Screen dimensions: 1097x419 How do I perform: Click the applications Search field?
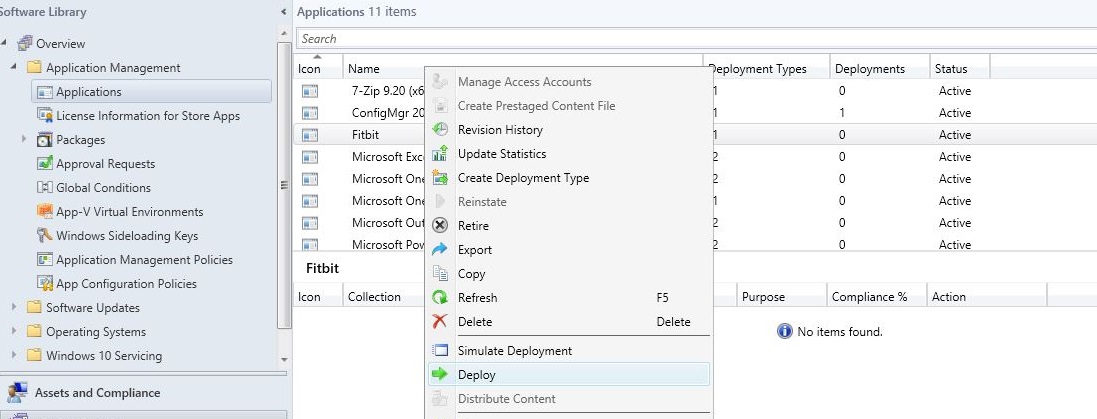pos(696,38)
